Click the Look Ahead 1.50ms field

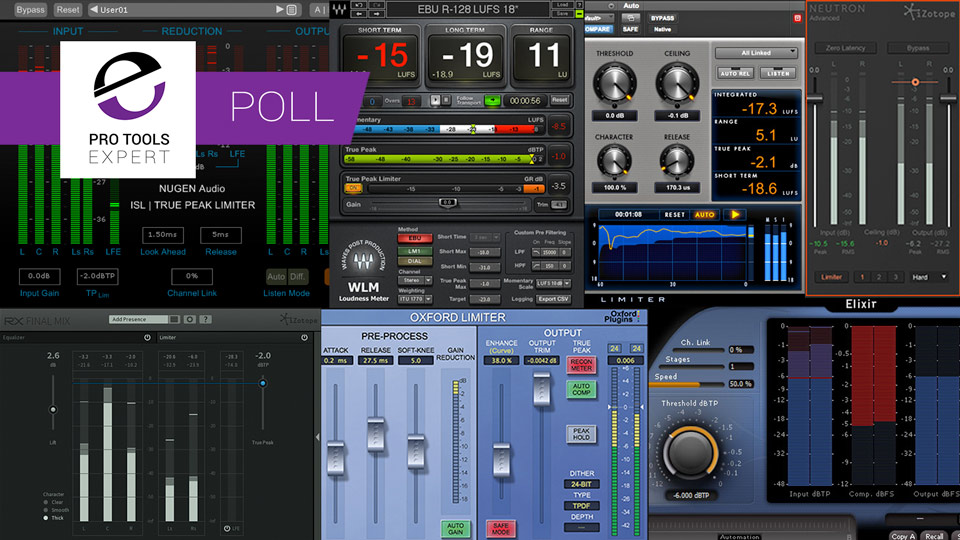tap(163, 234)
